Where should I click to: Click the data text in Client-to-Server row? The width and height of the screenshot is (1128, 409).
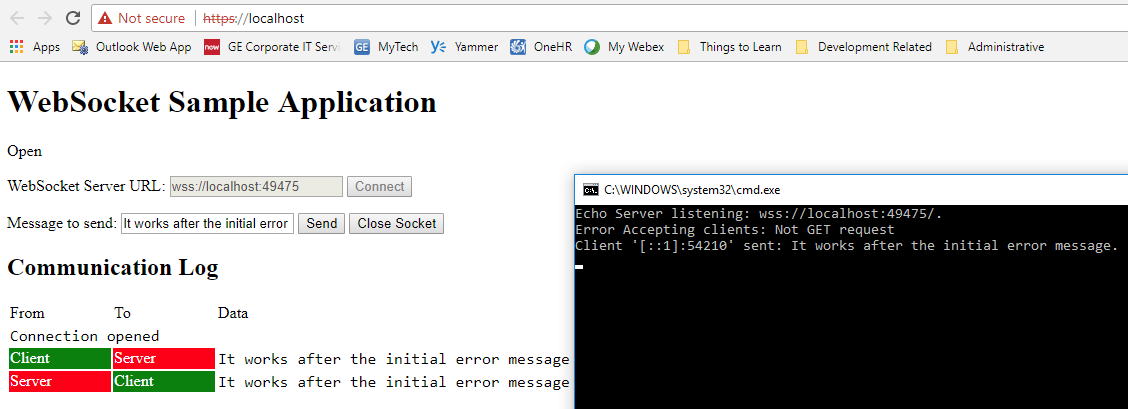394,359
